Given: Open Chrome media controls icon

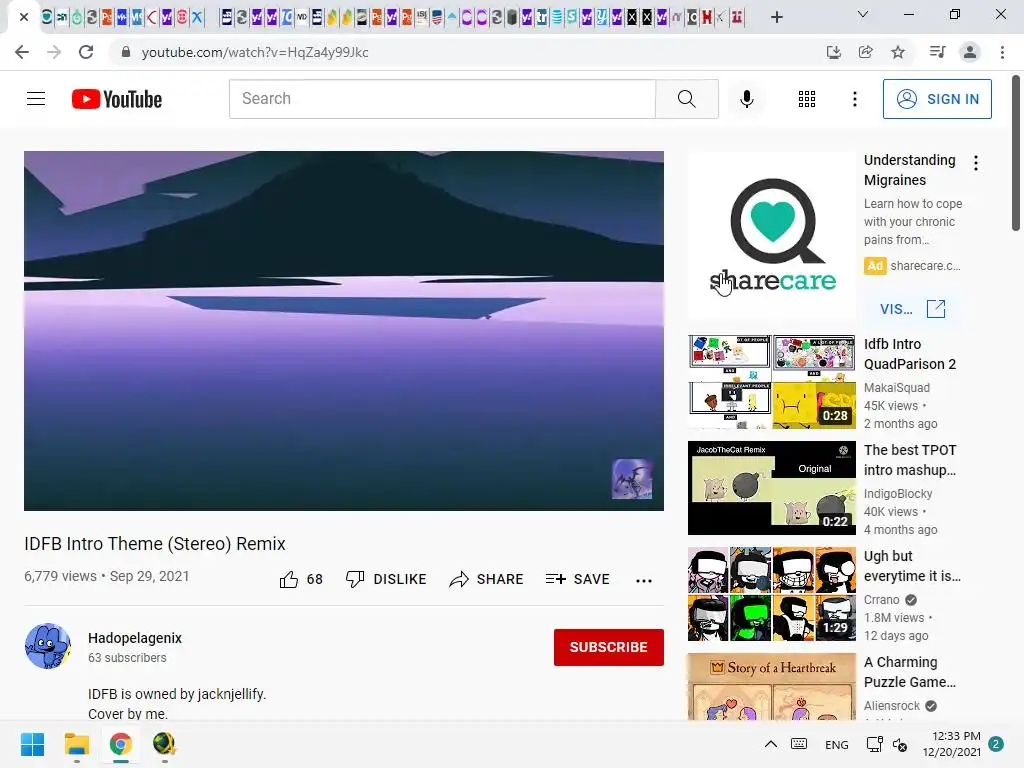Looking at the screenshot, I should click(937, 52).
